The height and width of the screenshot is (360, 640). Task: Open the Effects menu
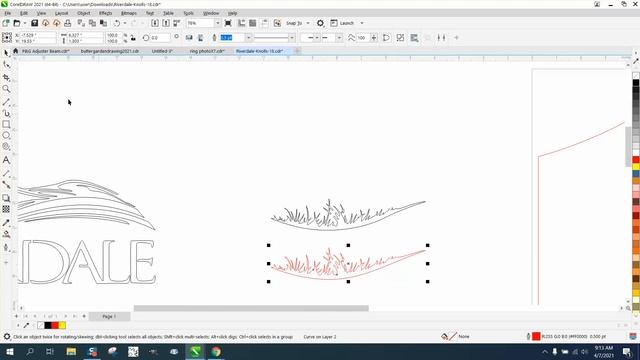(x=106, y=13)
